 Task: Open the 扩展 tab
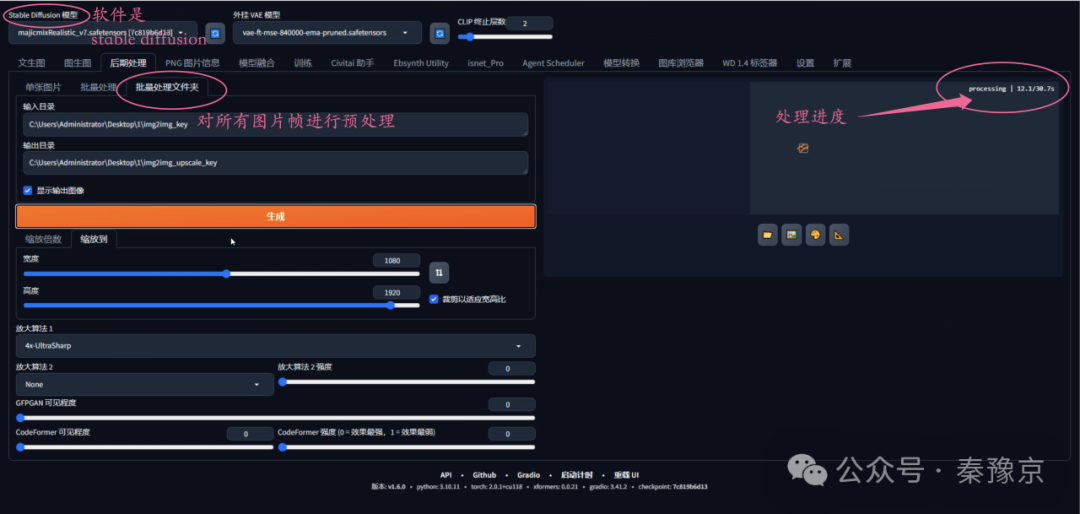coord(842,63)
